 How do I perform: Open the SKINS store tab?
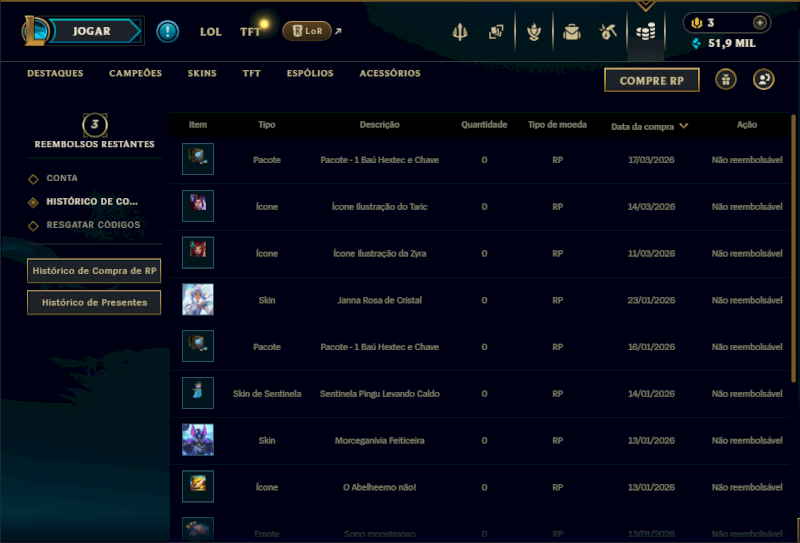coord(202,73)
